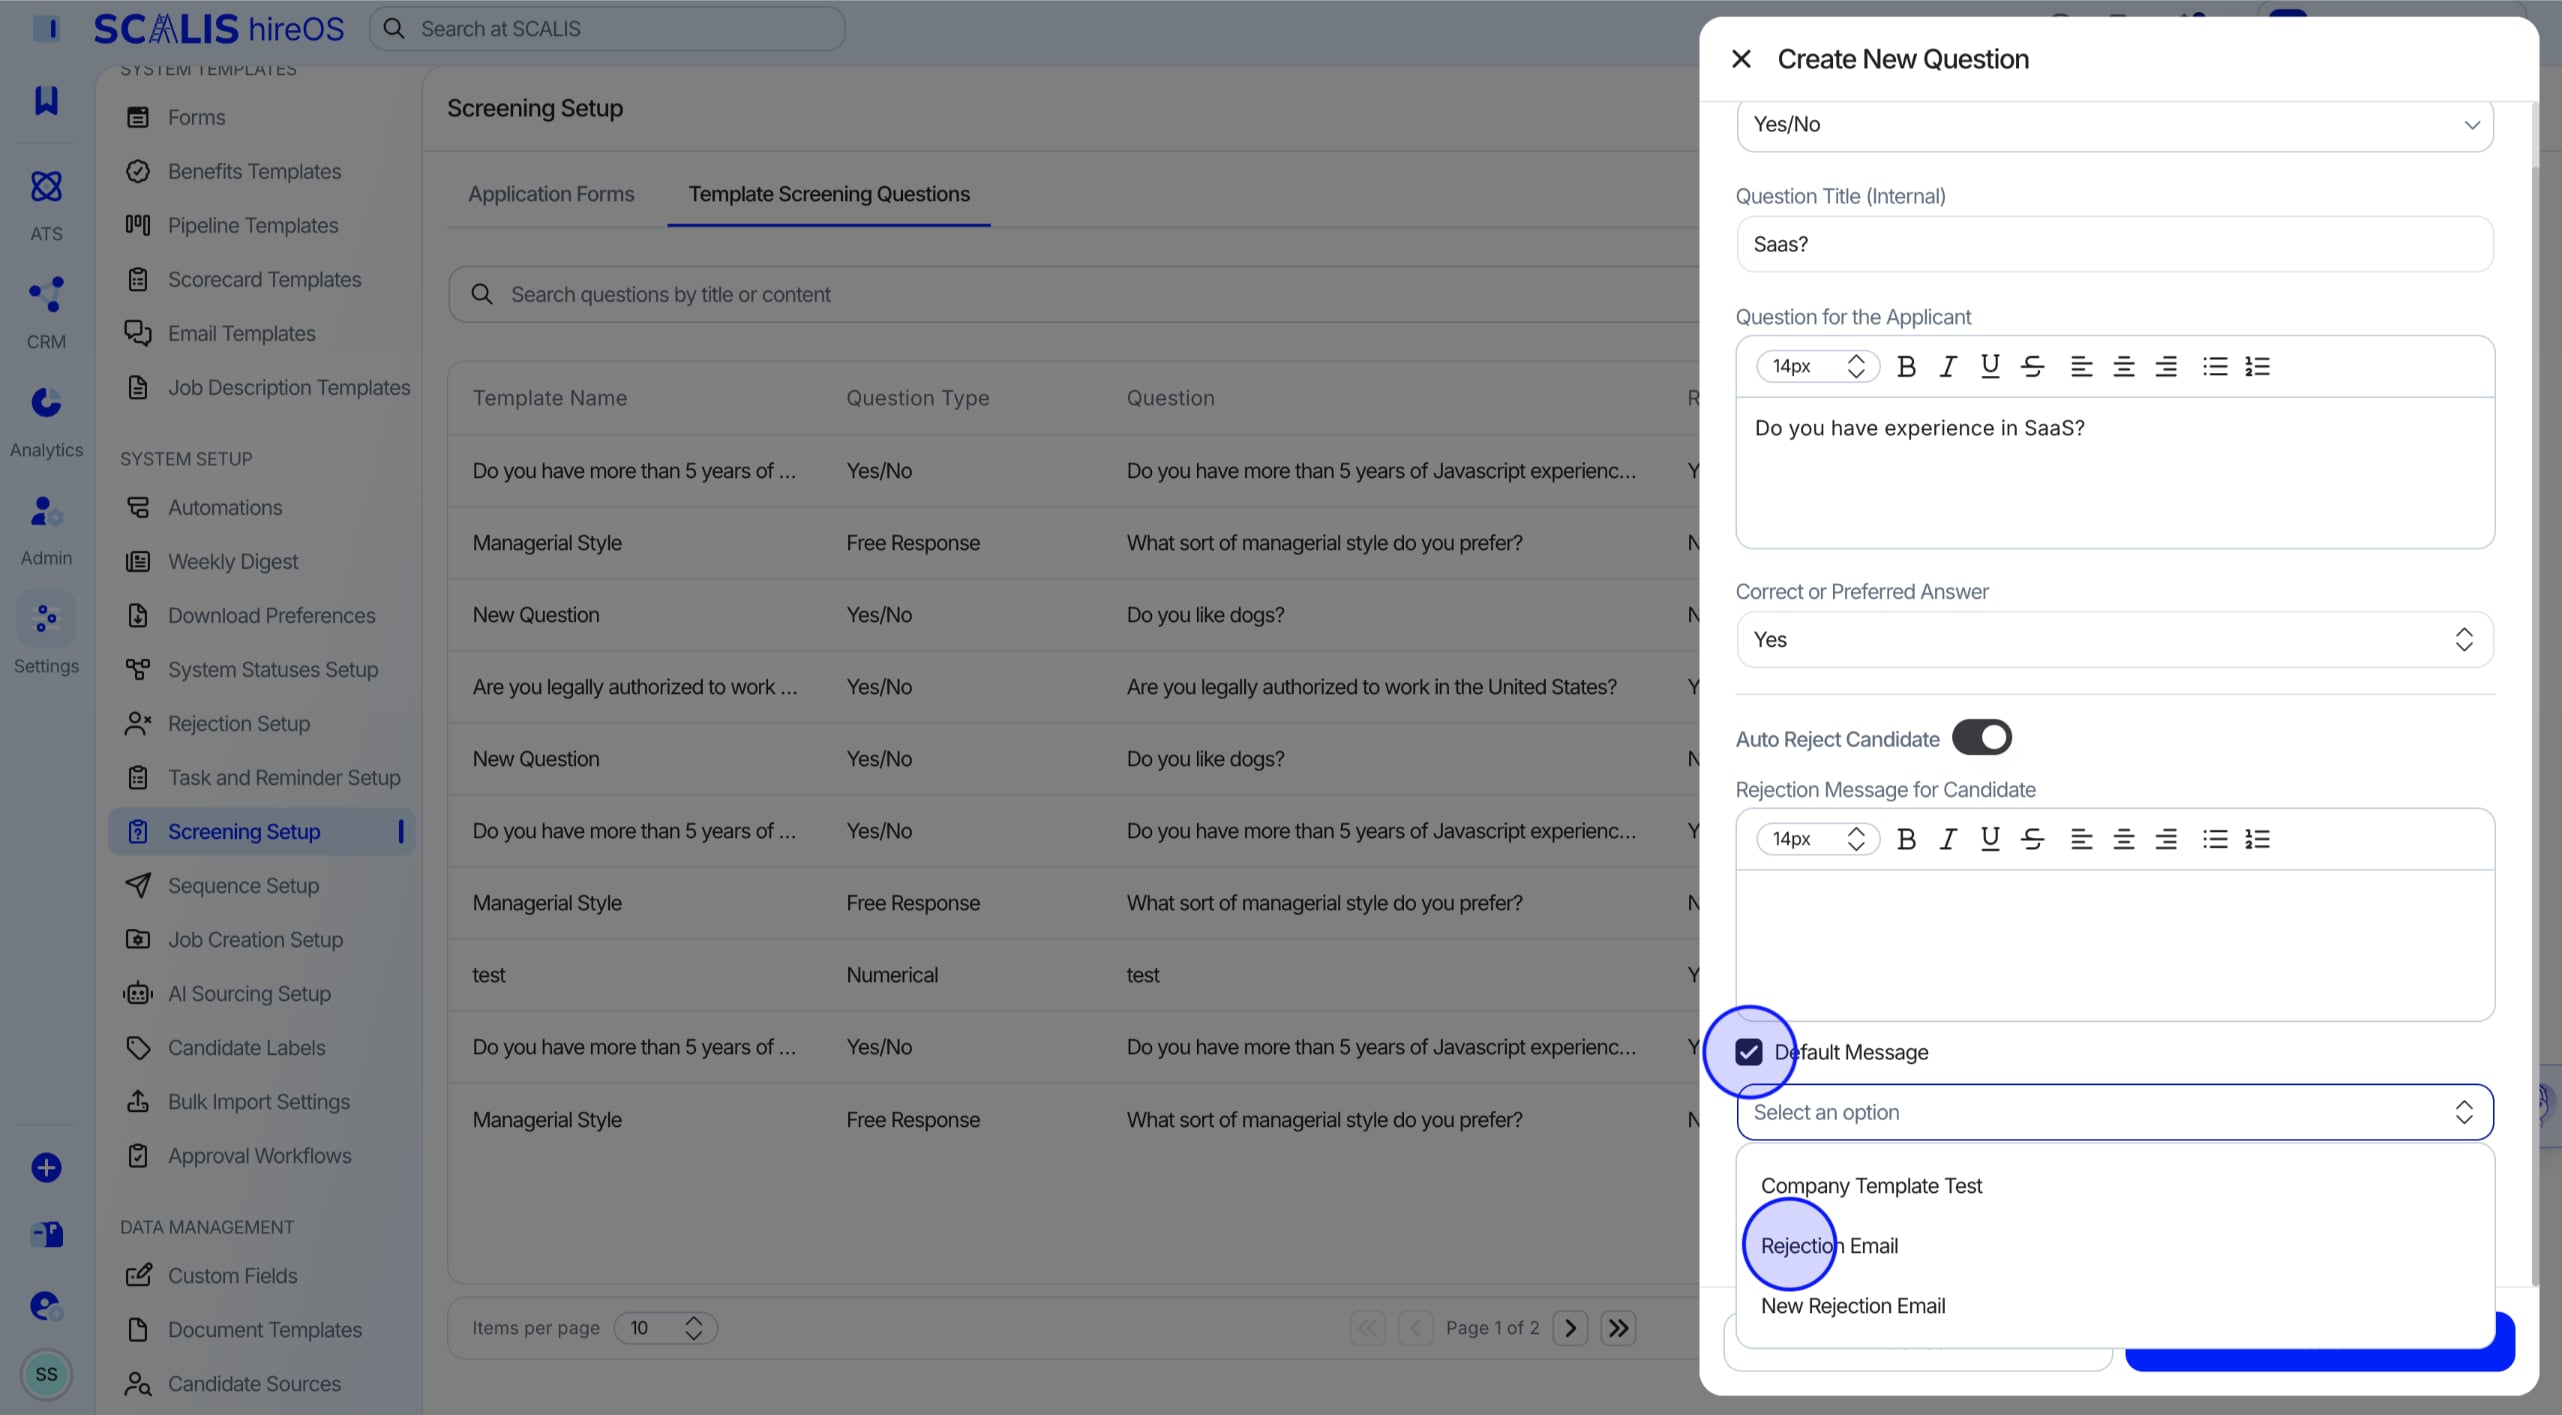Click Strikethrough in the Question for the Applicant toolbar
The height and width of the screenshot is (1415, 2562).
pos(2032,367)
